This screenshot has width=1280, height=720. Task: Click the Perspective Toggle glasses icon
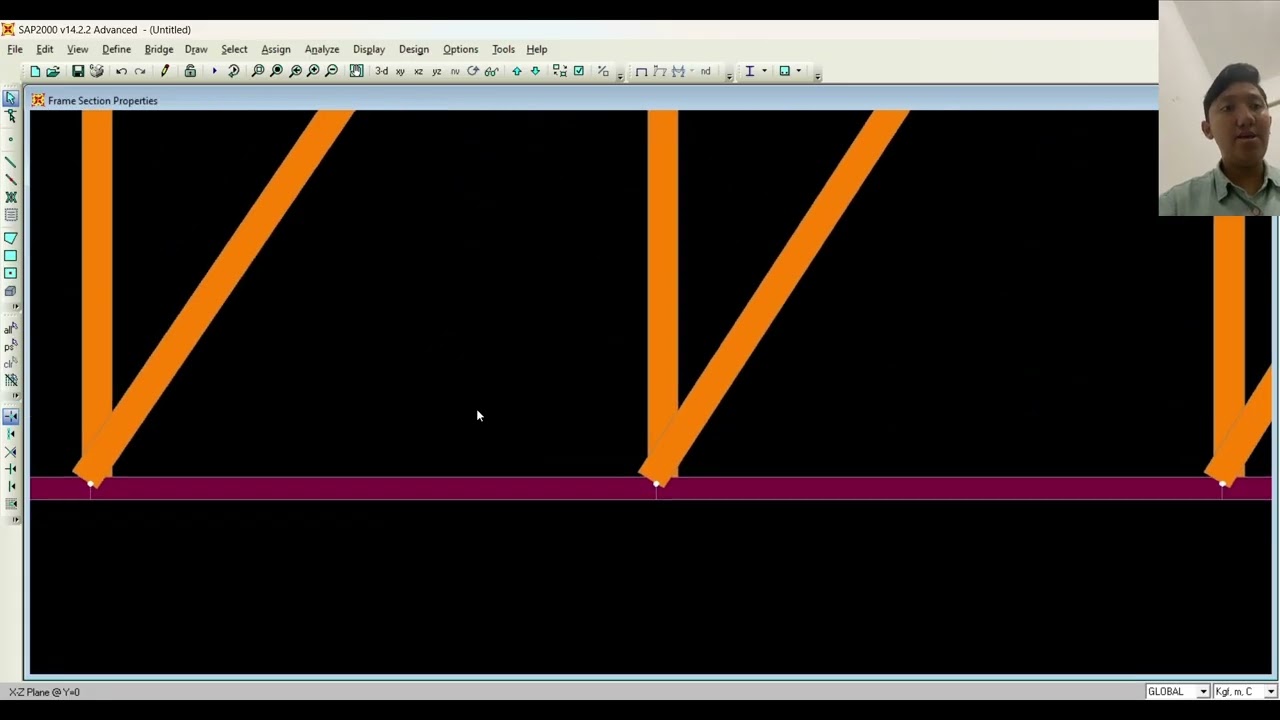[x=491, y=71]
